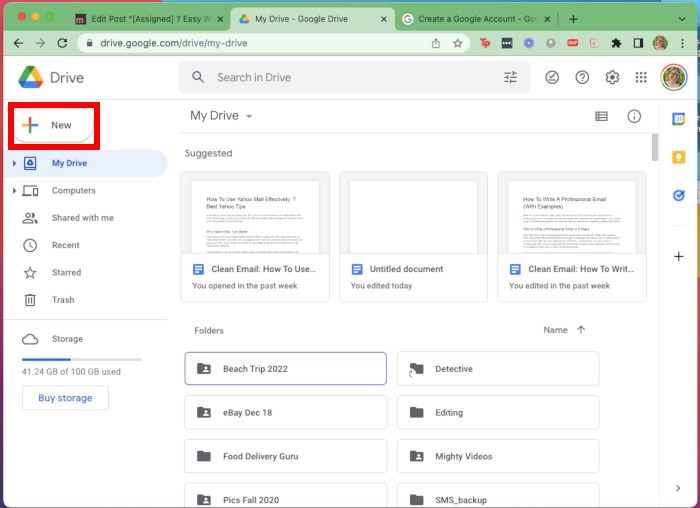Click side panel collapse chevron arrow

click(x=678, y=488)
